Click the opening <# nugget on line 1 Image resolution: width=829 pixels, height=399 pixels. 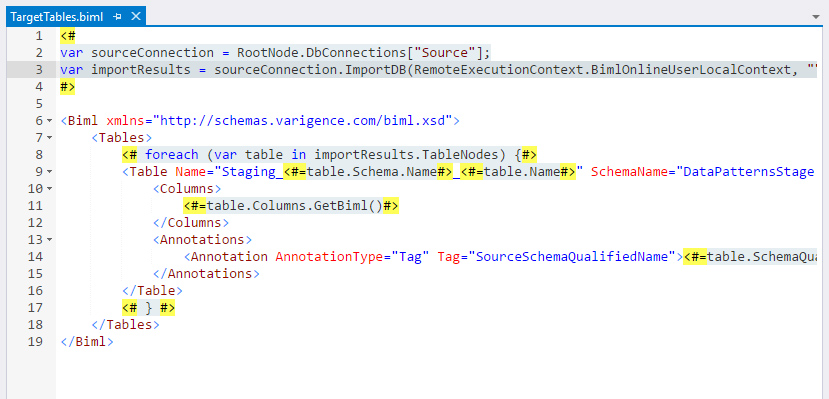point(68,36)
